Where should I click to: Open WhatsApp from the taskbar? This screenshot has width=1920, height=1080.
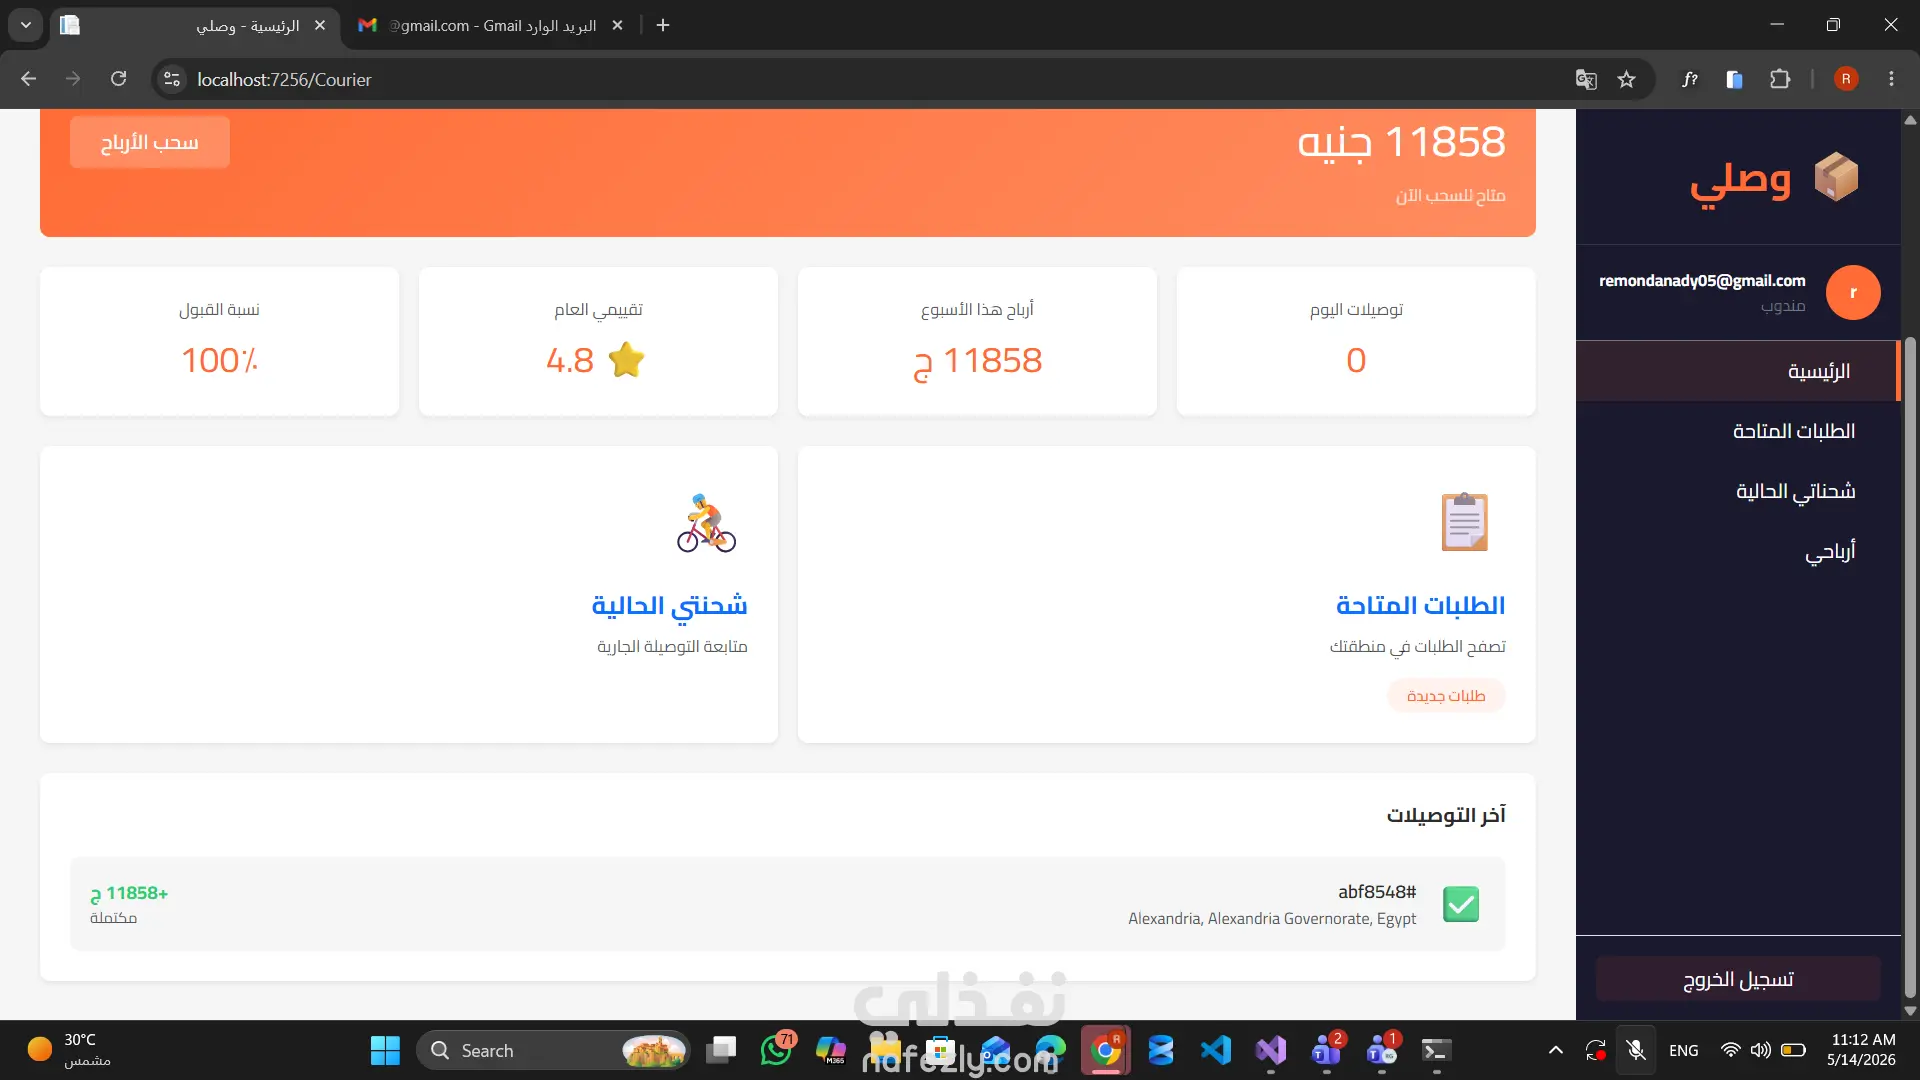click(x=777, y=1050)
